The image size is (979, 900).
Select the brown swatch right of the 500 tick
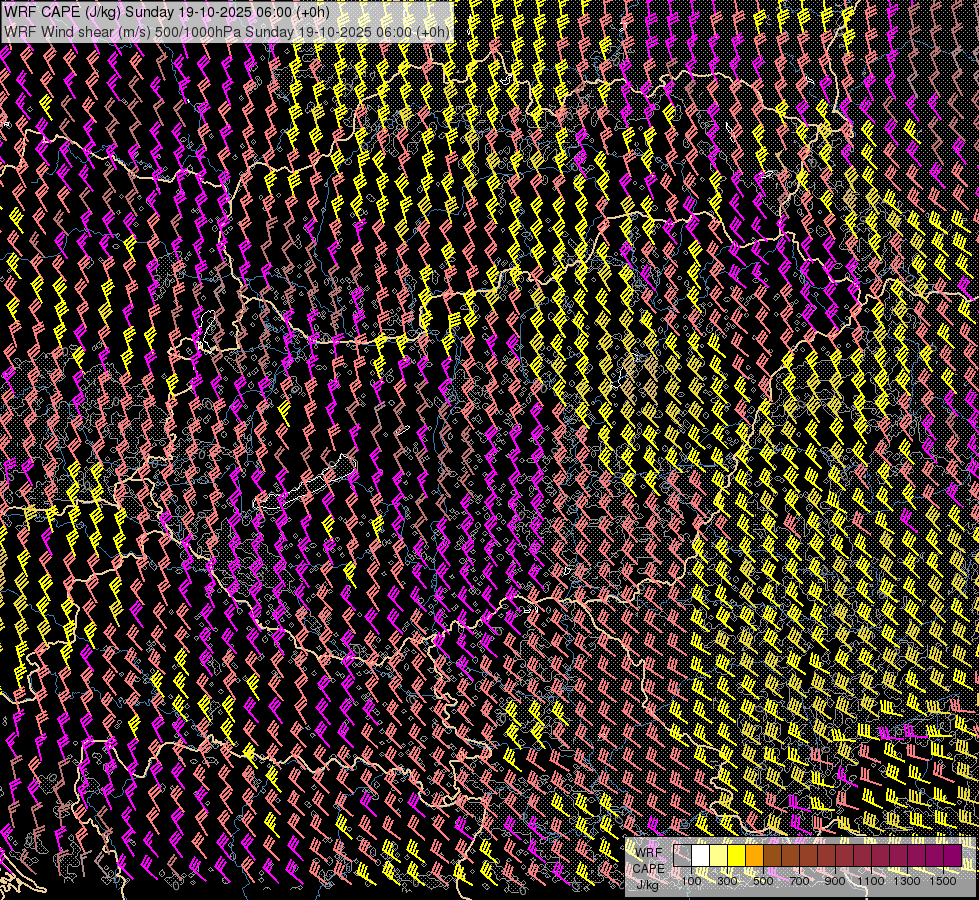tap(773, 856)
